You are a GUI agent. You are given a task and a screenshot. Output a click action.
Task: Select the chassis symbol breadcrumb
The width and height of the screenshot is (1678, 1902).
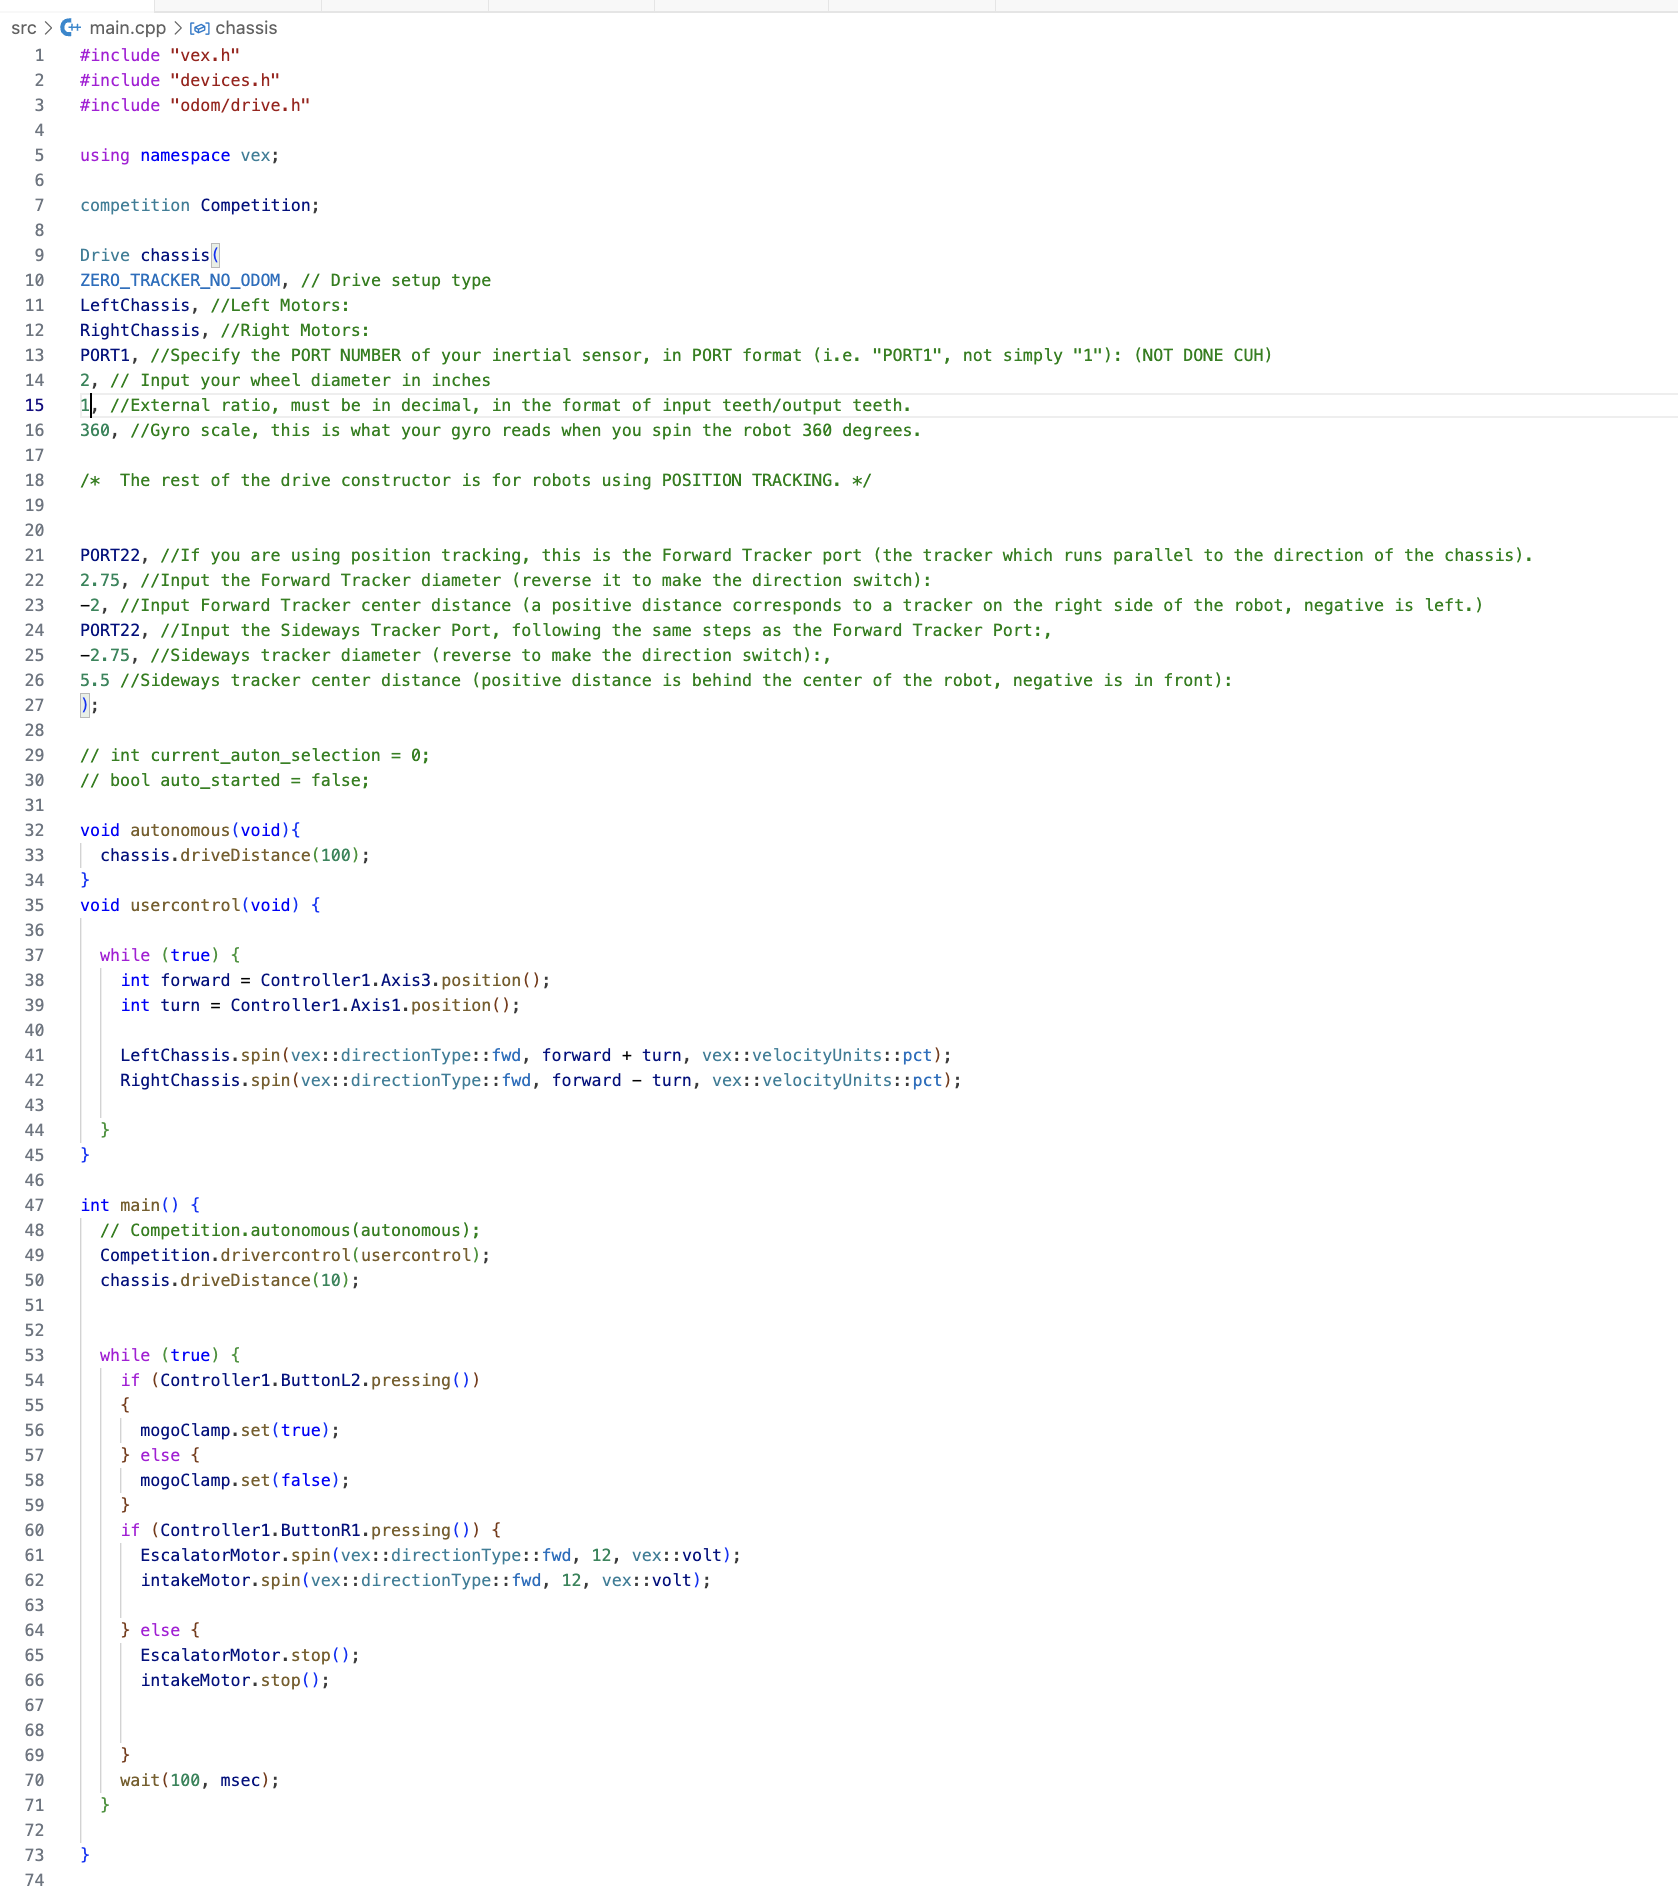[x=246, y=28]
